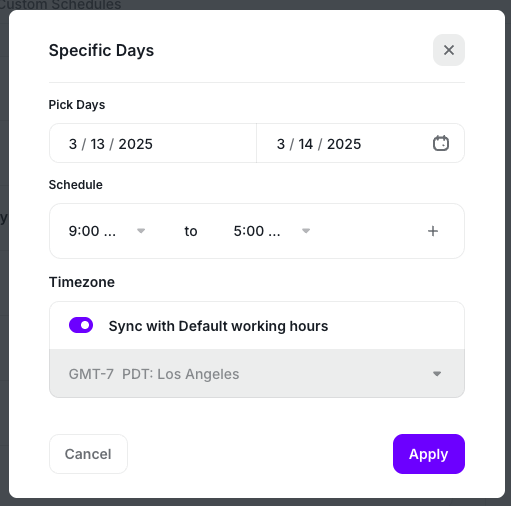Expand the start time 9:00 dropdown

(x=107, y=231)
